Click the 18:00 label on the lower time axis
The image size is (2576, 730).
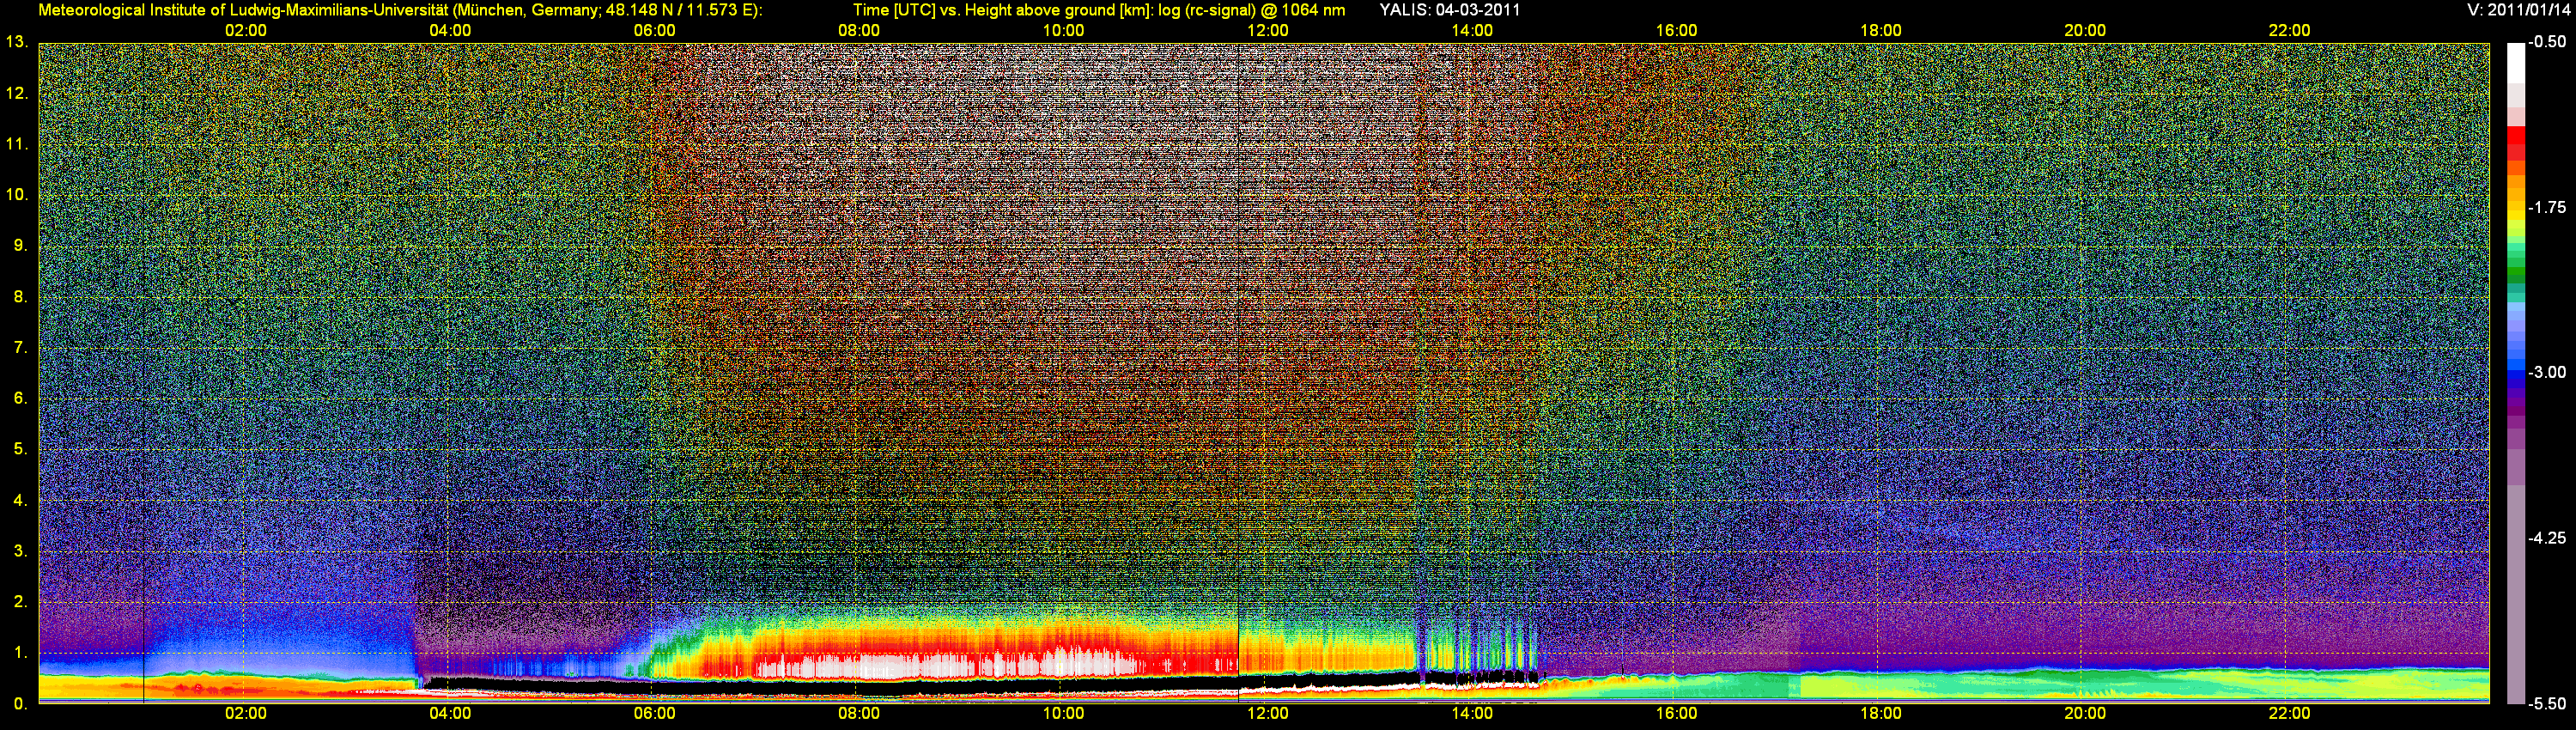(1880, 714)
